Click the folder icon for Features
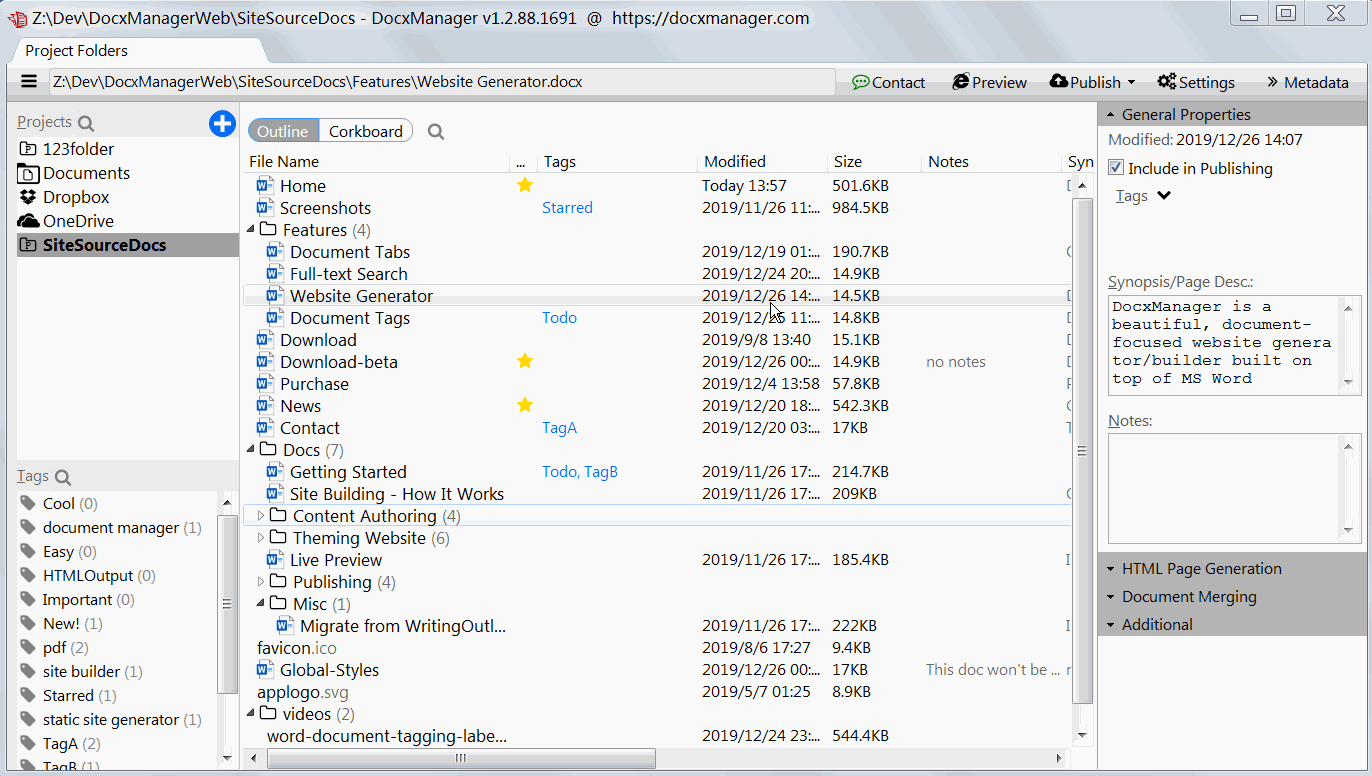Image resolution: width=1372 pixels, height=776 pixels. tap(268, 229)
